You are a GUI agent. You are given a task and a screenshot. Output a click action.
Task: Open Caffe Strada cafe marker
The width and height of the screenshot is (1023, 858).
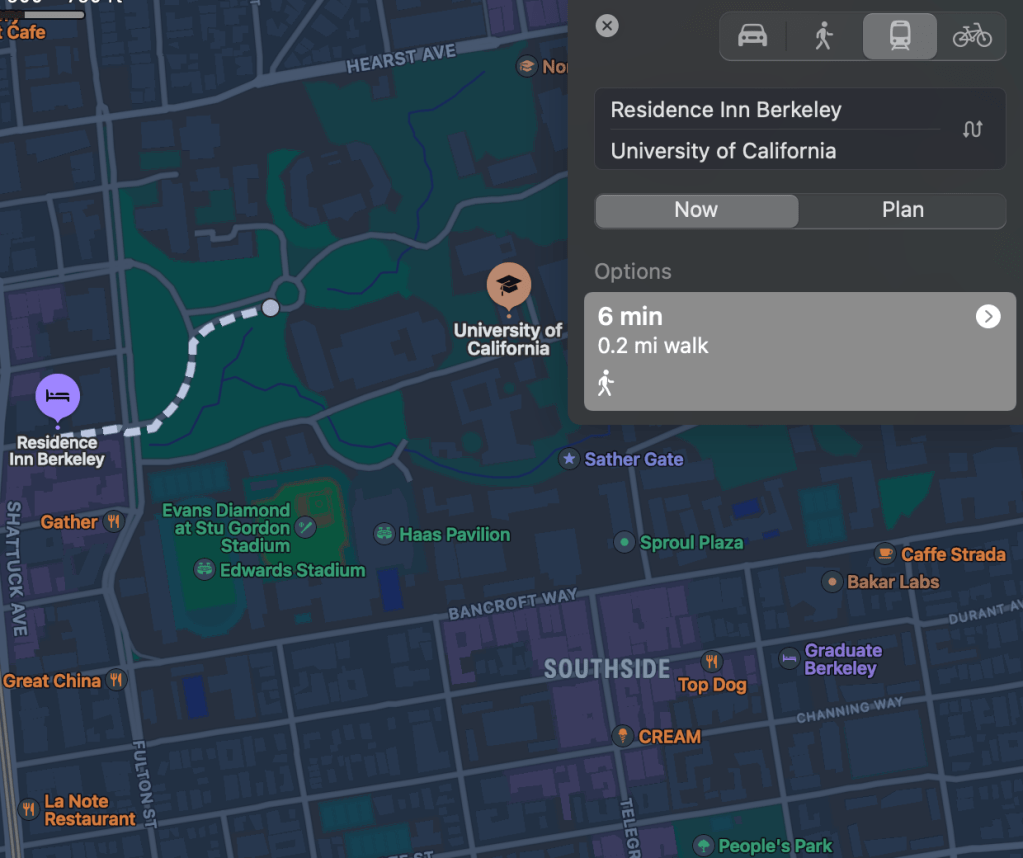885,553
